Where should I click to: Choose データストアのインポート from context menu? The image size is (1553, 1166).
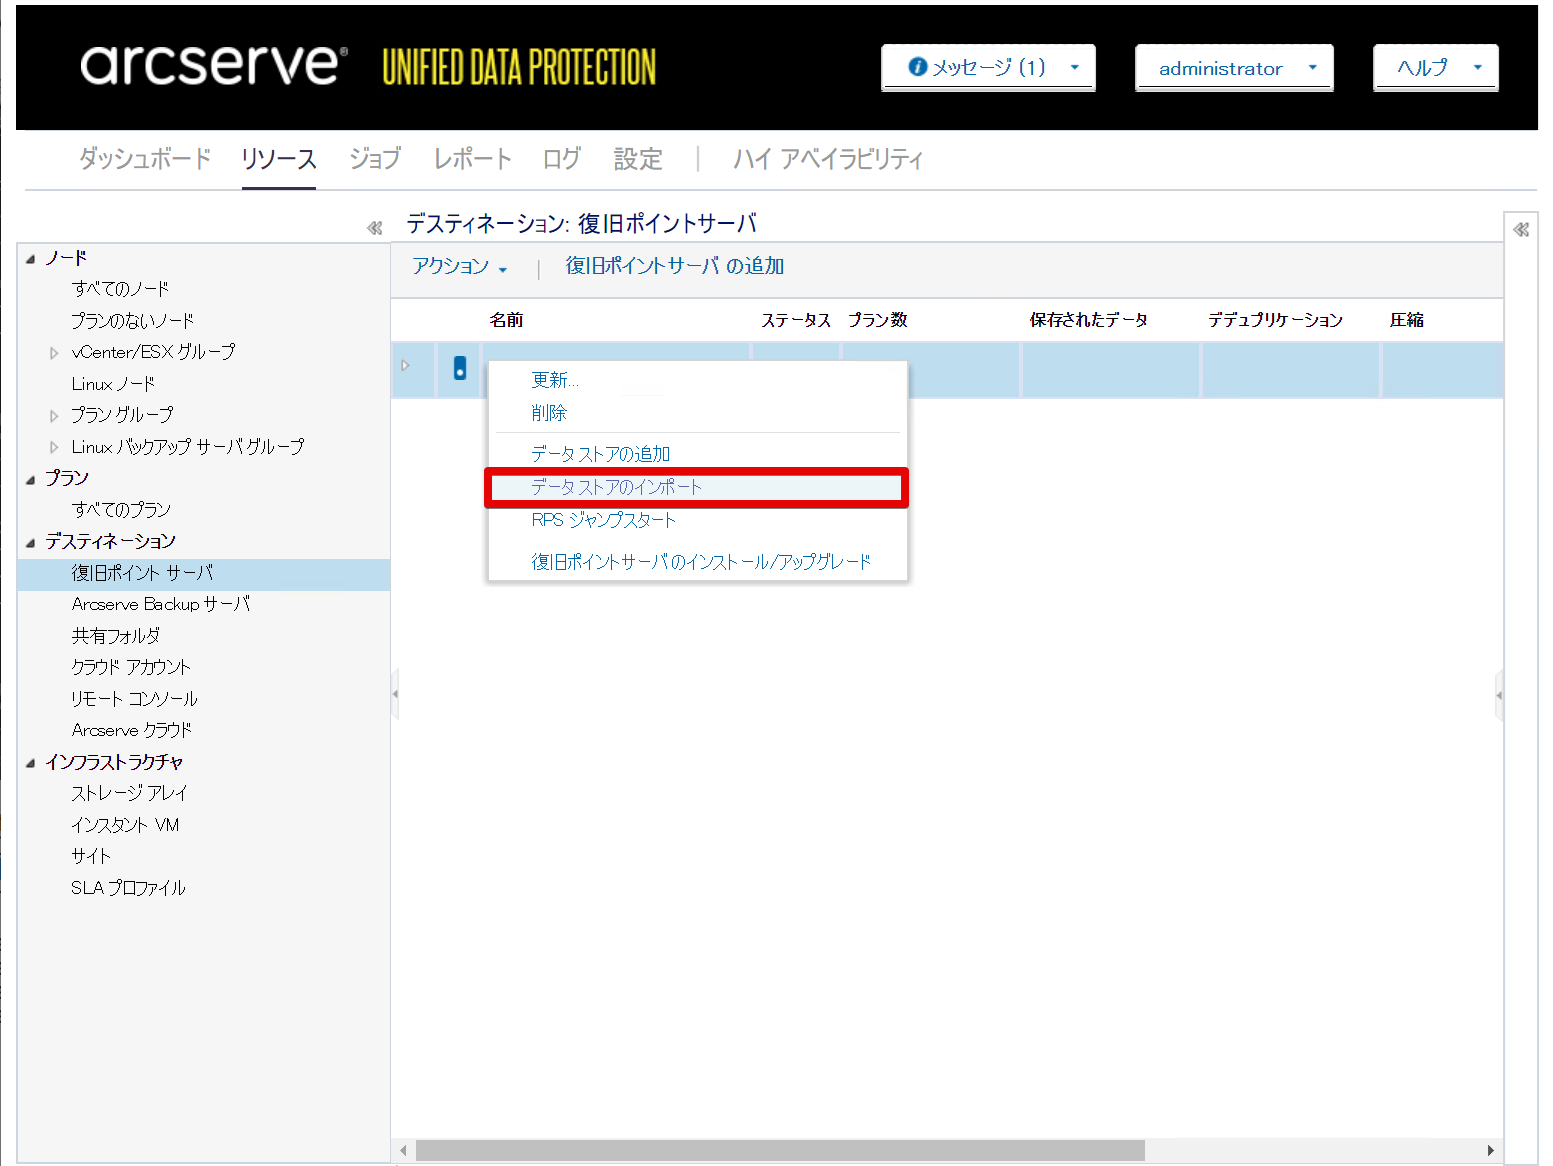(616, 488)
